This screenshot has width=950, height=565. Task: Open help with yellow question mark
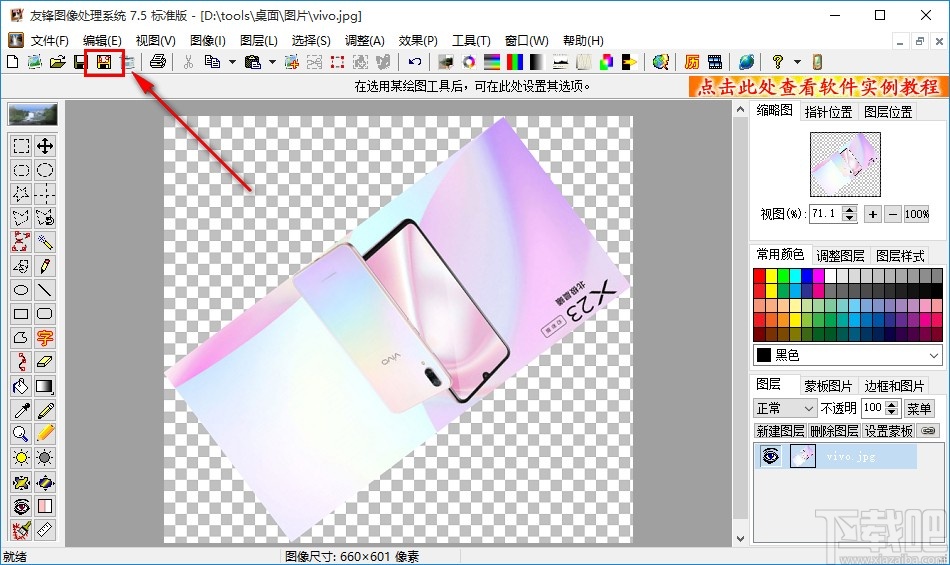click(x=778, y=62)
